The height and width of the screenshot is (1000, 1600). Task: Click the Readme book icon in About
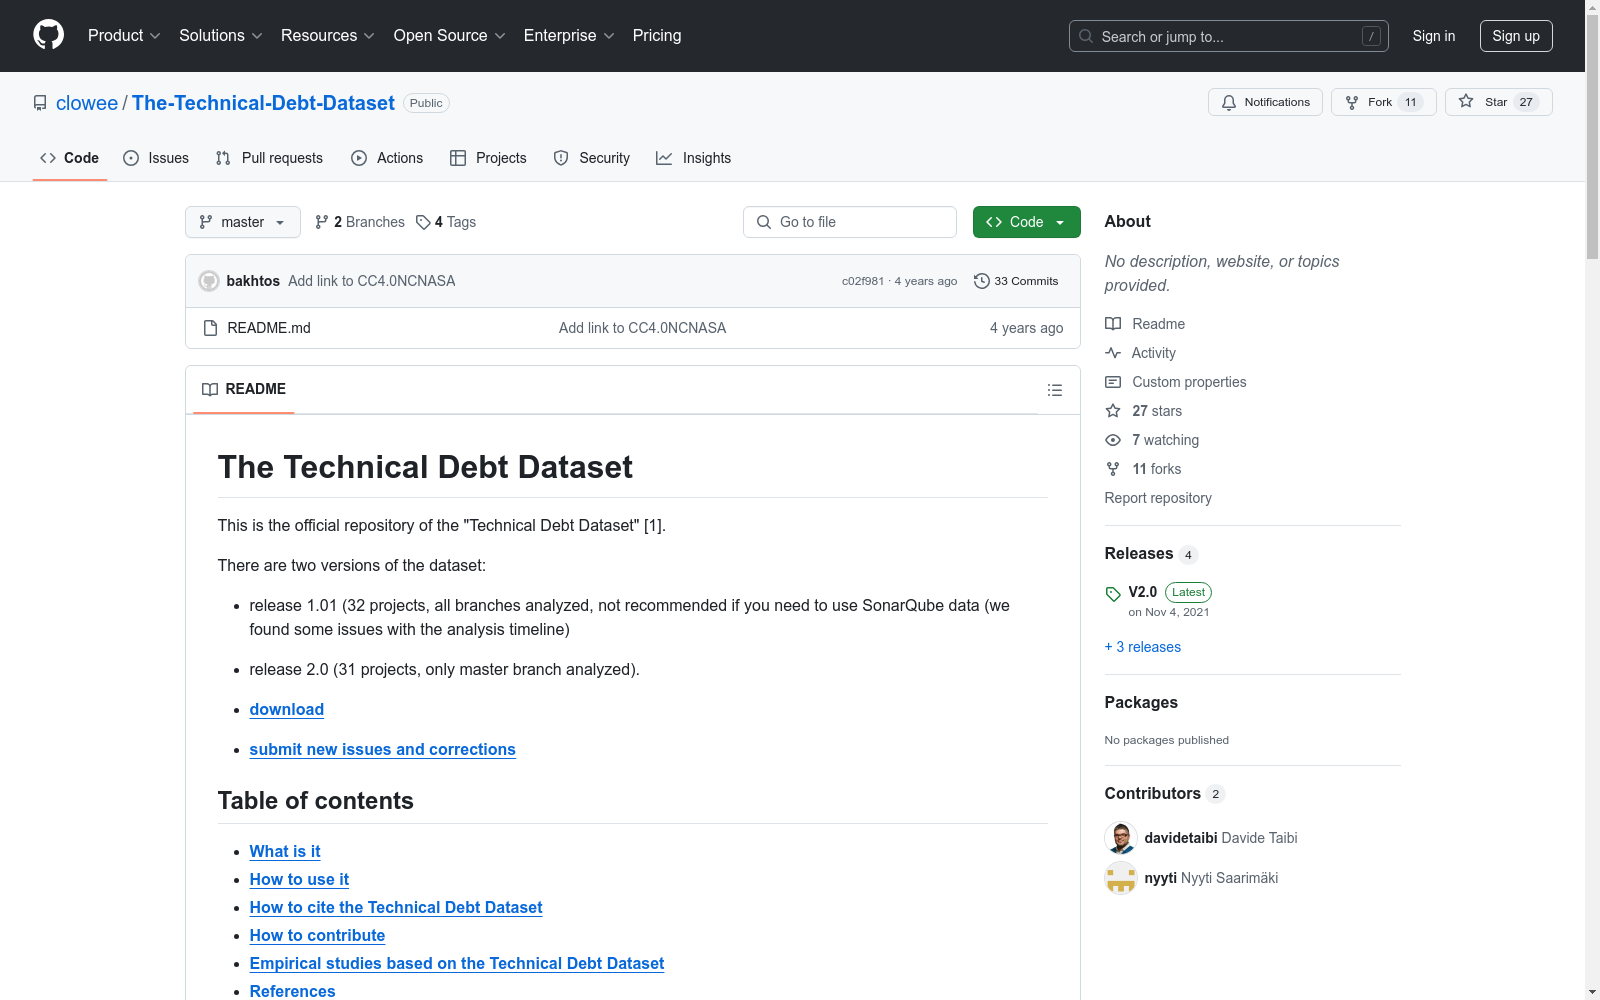pyautogui.click(x=1113, y=324)
